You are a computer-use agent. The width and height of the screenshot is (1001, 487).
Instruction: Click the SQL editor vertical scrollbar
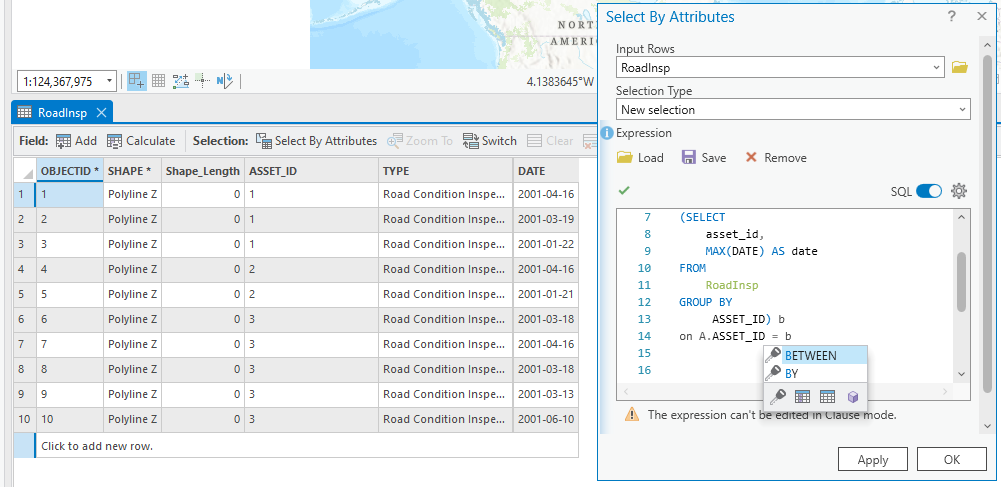(x=962, y=280)
